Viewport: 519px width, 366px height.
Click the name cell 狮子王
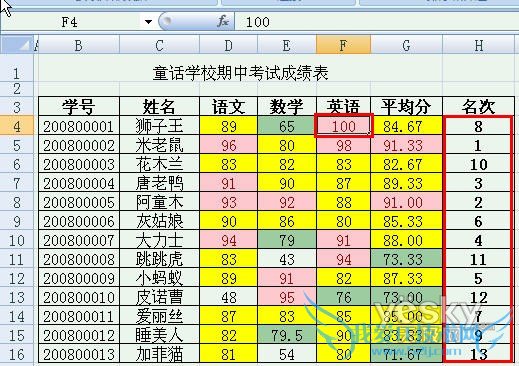[159, 126]
